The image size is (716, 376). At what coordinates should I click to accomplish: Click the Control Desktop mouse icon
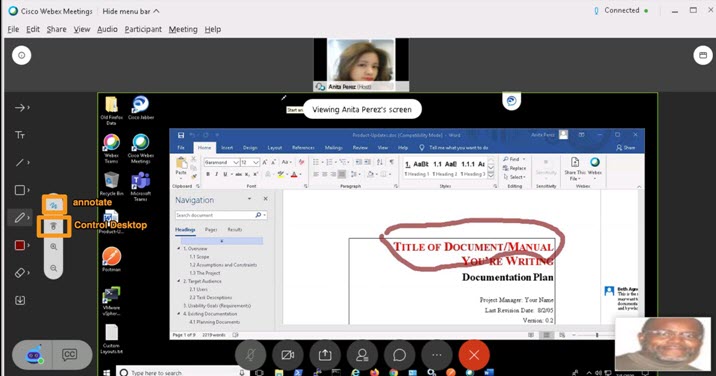(53, 226)
